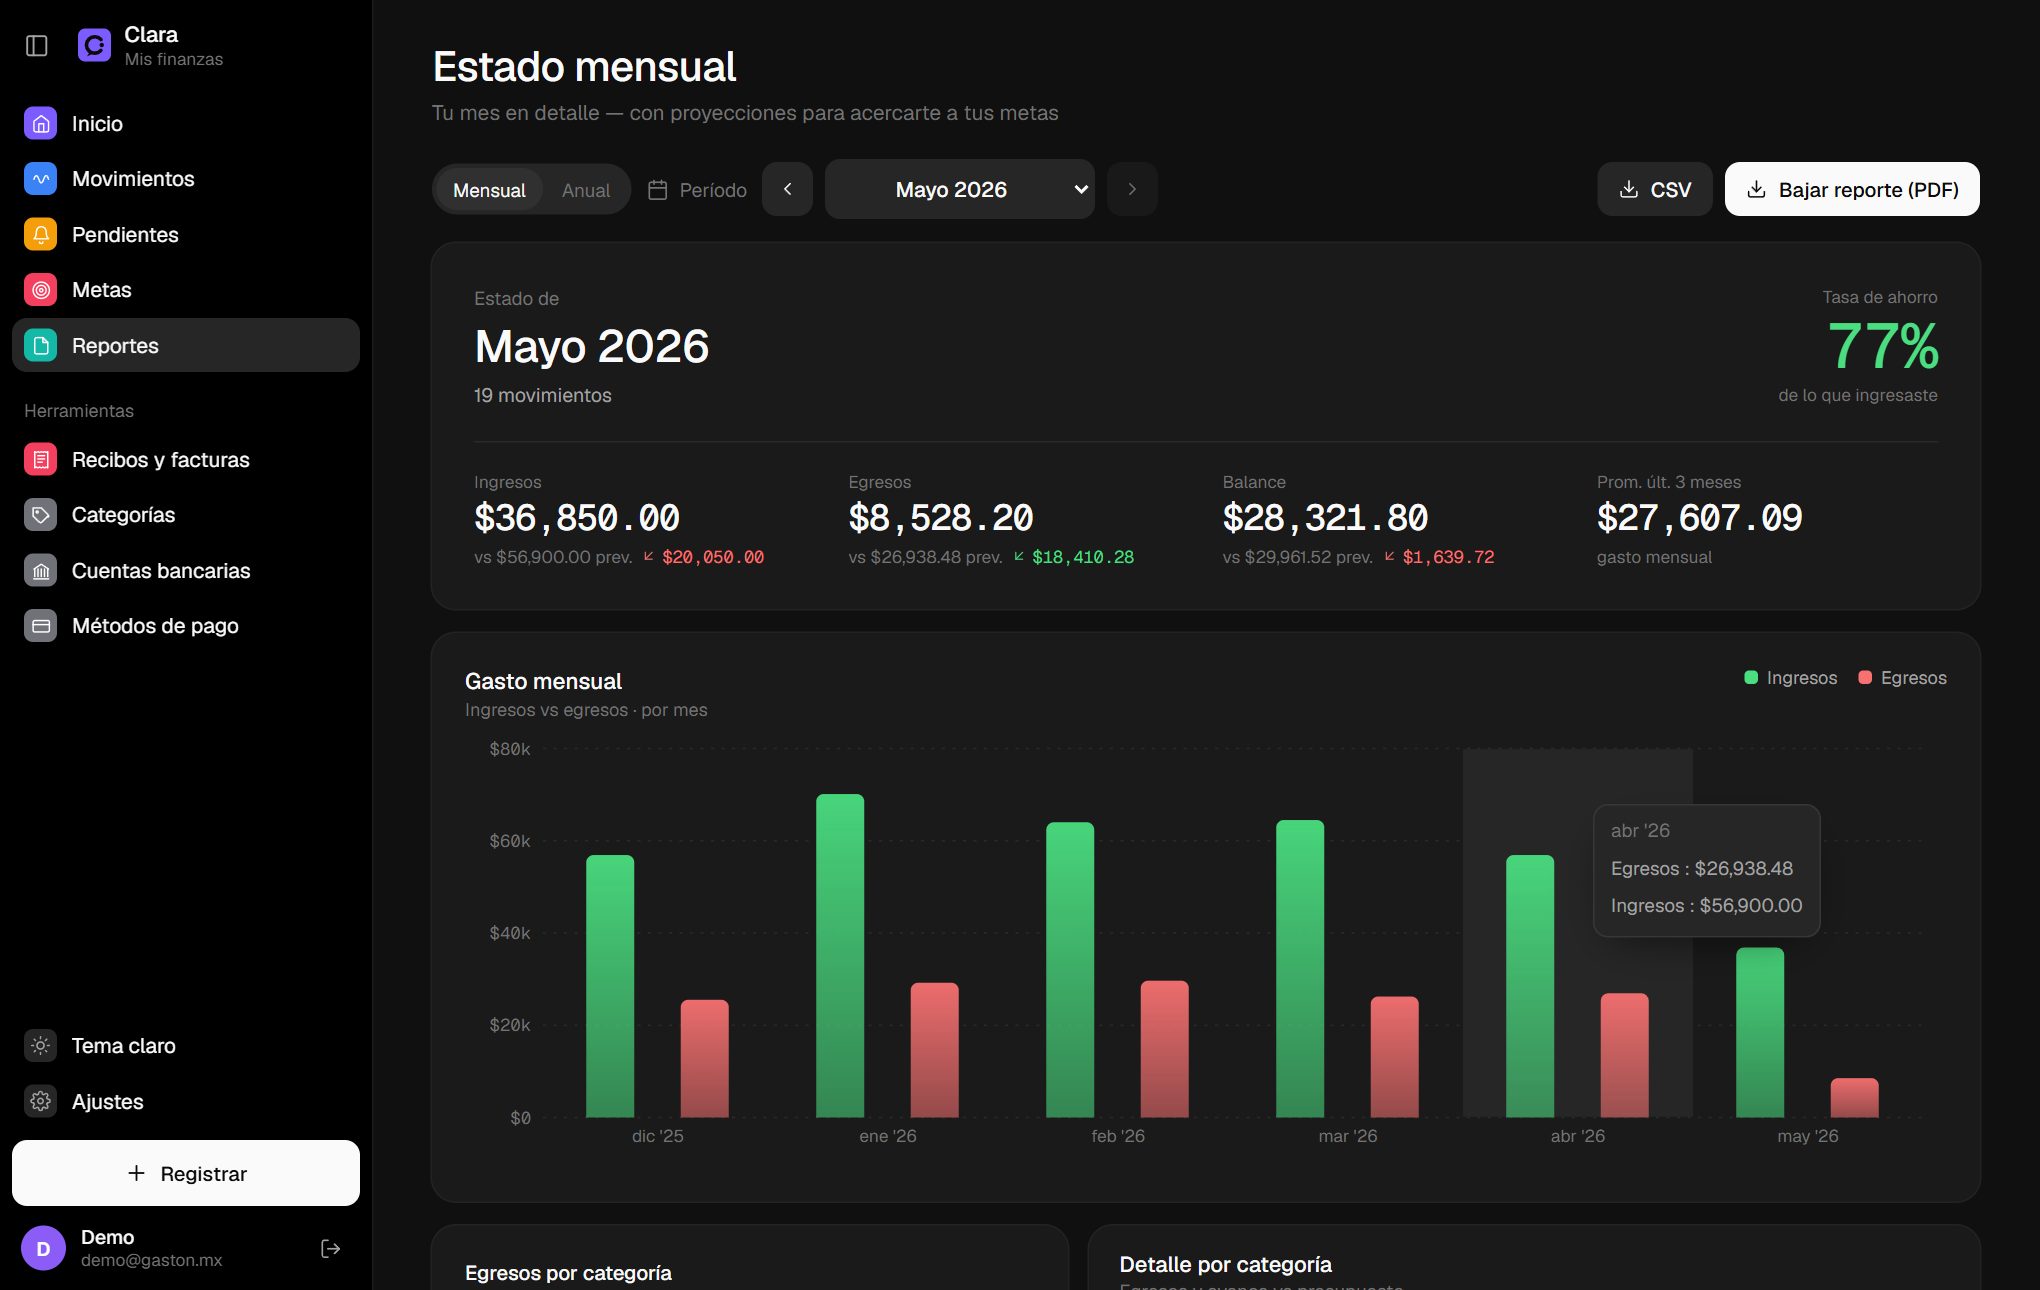This screenshot has height=1290, width=2040.
Task: Collapse the sidebar with the panel icon
Action: coord(37,46)
